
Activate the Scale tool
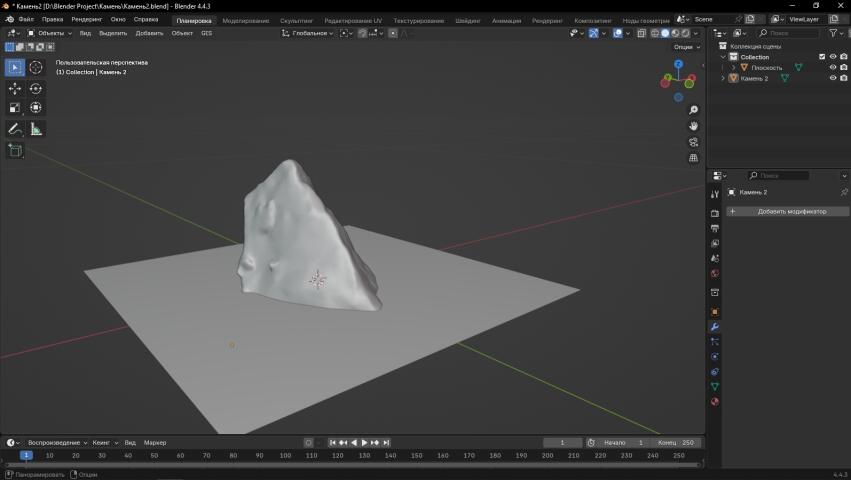pos(15,108)
